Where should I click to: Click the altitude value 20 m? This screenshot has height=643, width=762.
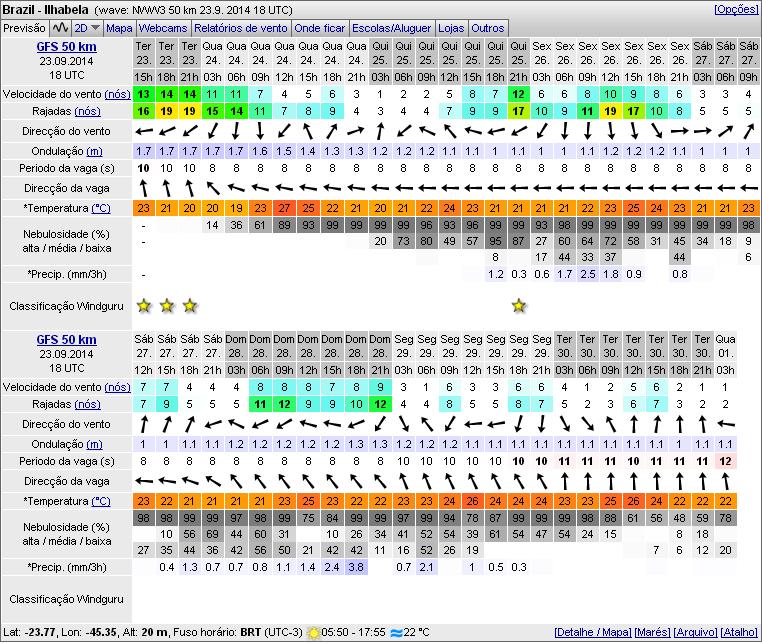155,632
